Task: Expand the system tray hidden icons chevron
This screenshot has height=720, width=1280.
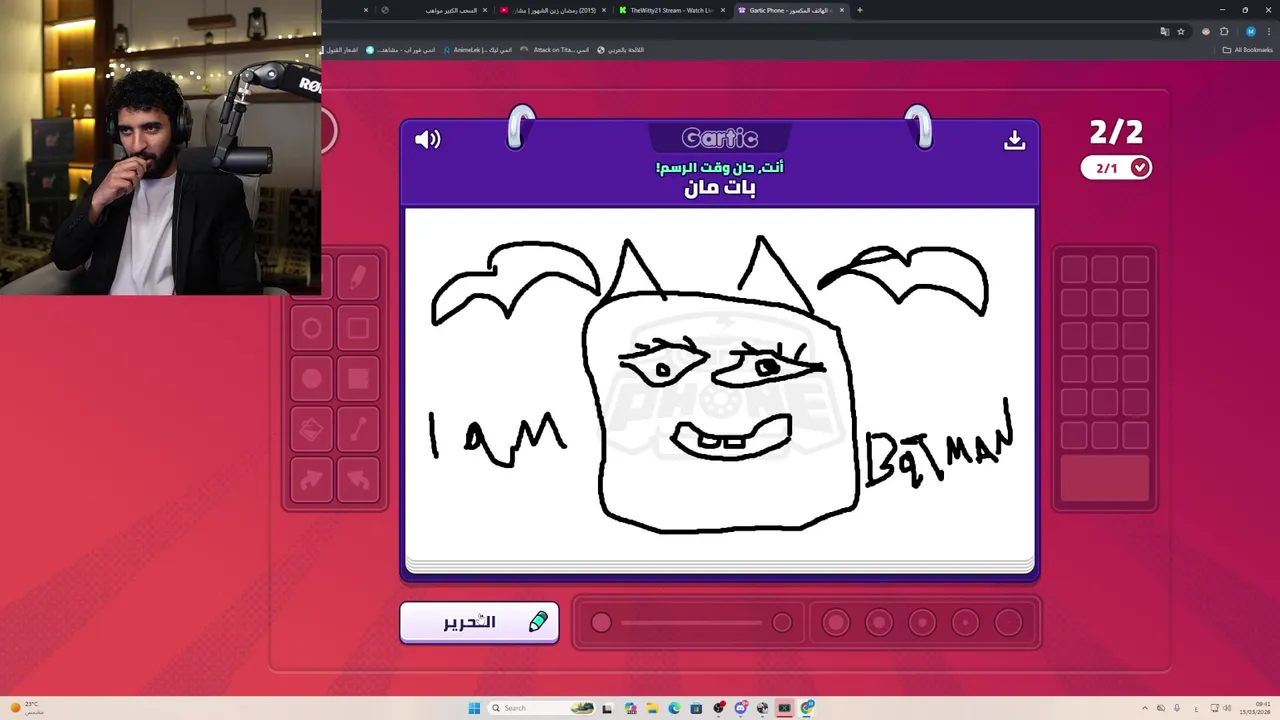Action: 1145,708
